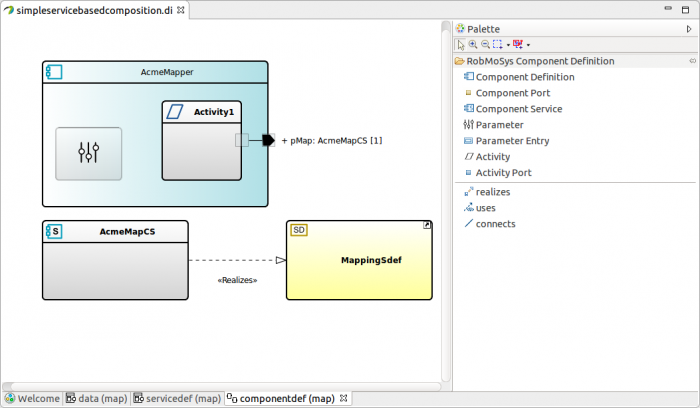Close the simpleservicebasedcomposition.di editor tab
This screenshot has width=700, height=408.
coord(180,10)
